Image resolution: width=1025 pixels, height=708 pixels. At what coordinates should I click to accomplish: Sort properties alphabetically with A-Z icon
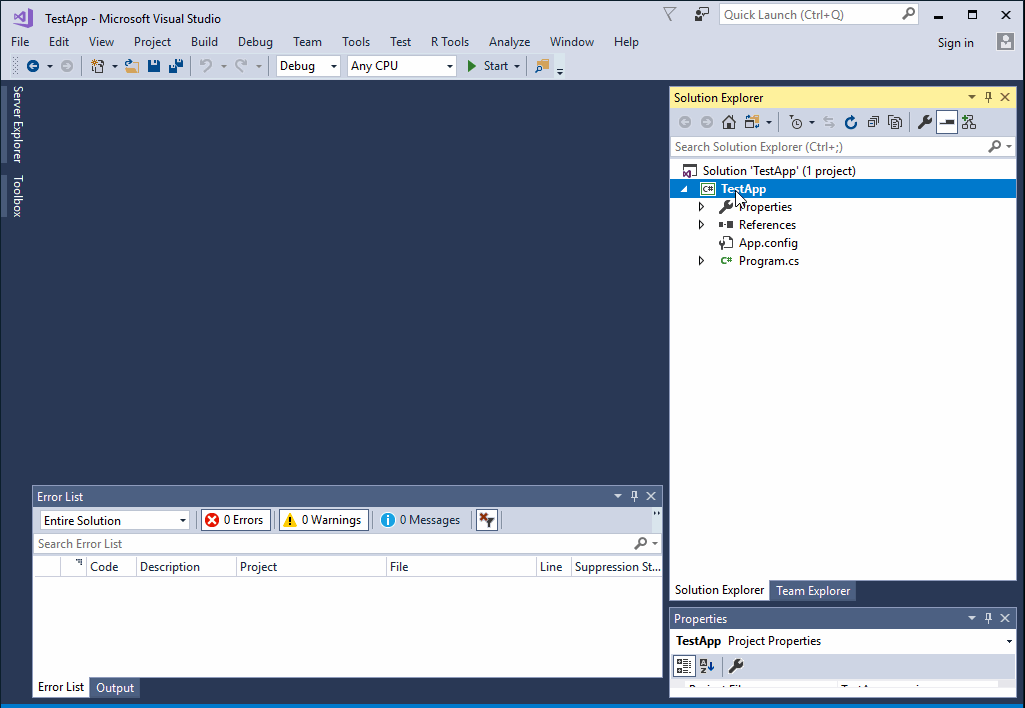(x=707, y=666)
